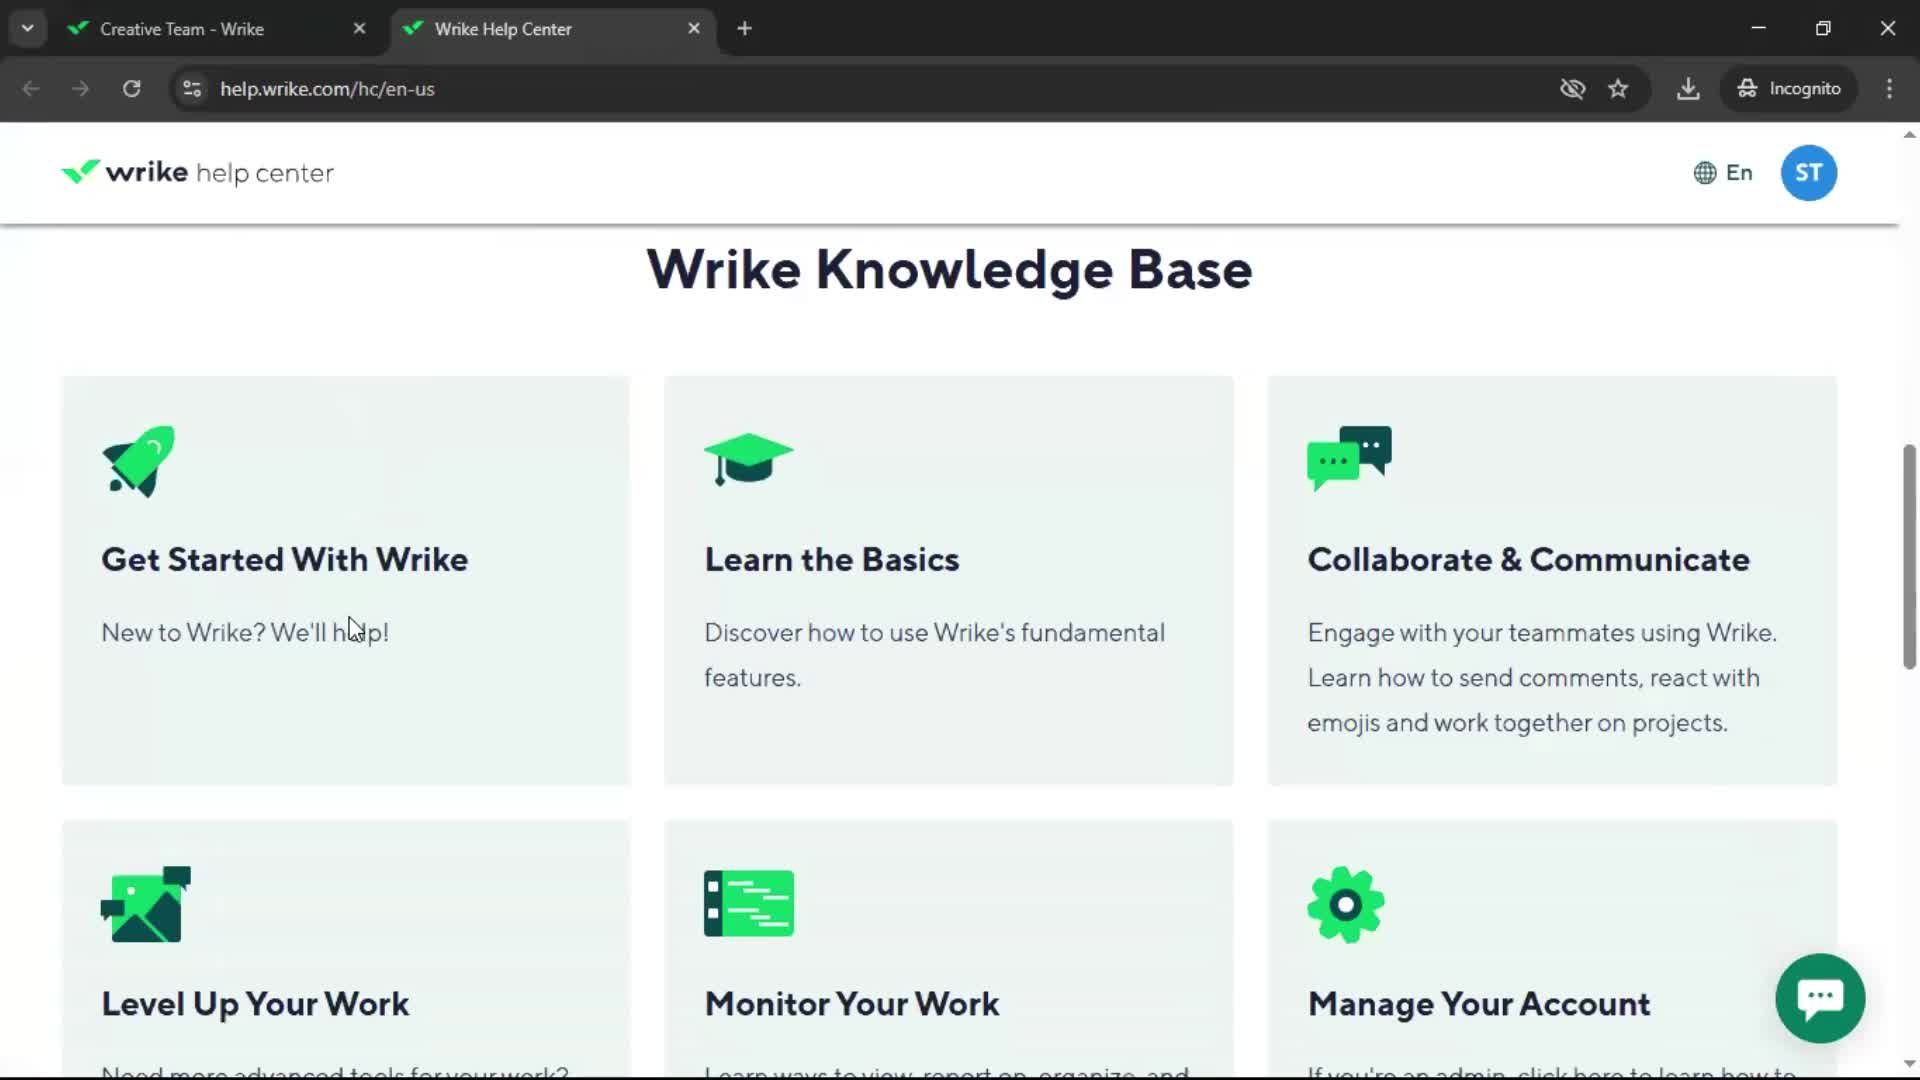Click 'Engage with your teammates using Wrike.' text
1920x1080 pixels.
(x=1542, y=633)
